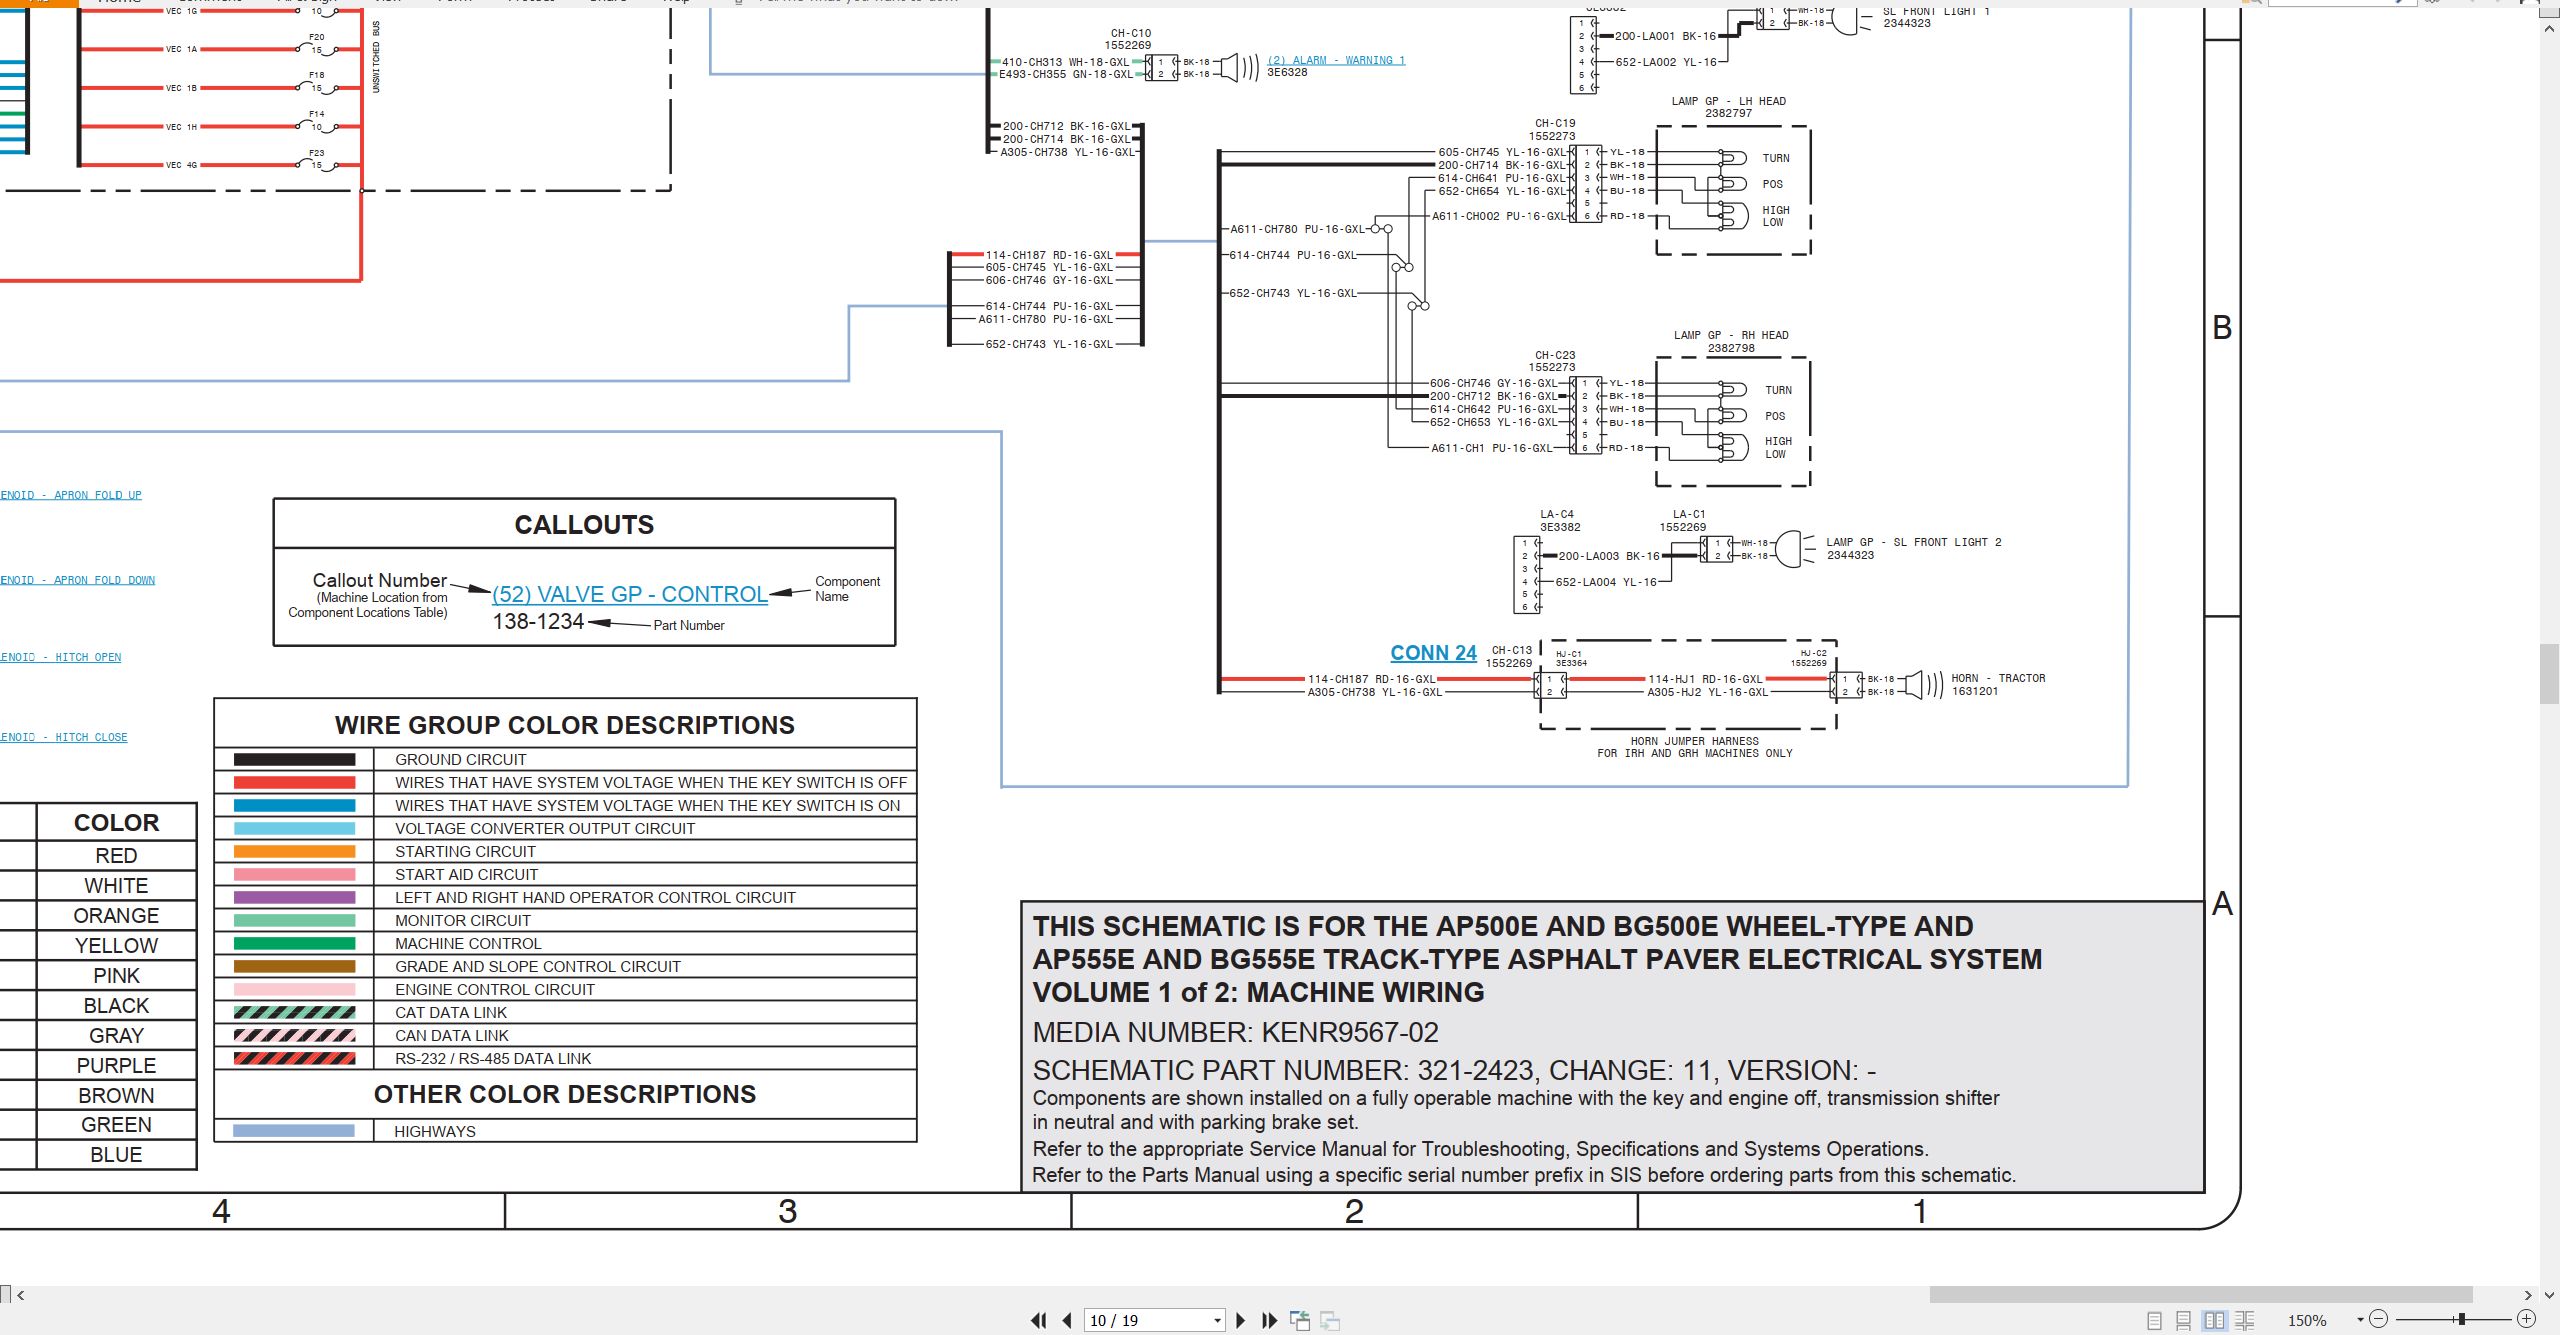Screen dimensions: 2560x1335
Task: Click the CALLOUTS heading
Action: pos(584,525)
